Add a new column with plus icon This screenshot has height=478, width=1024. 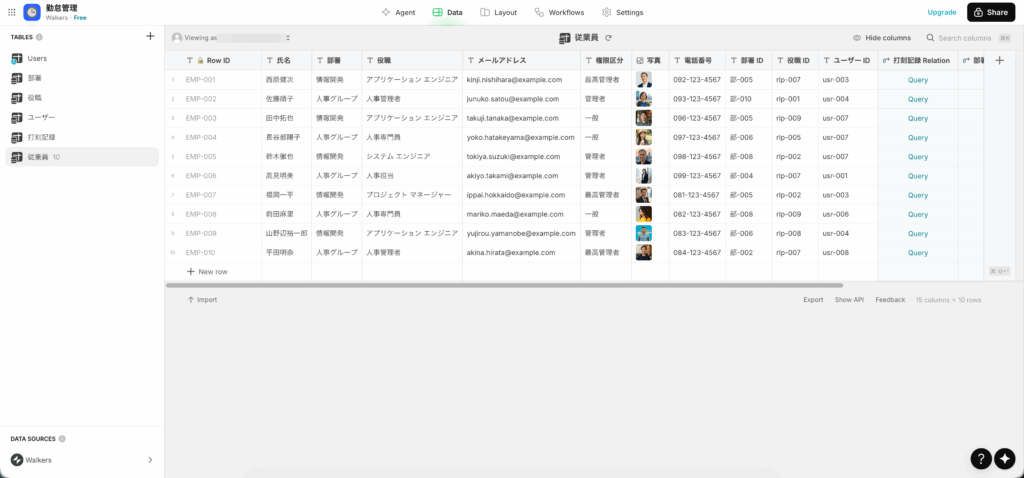[x=999, y=60]
